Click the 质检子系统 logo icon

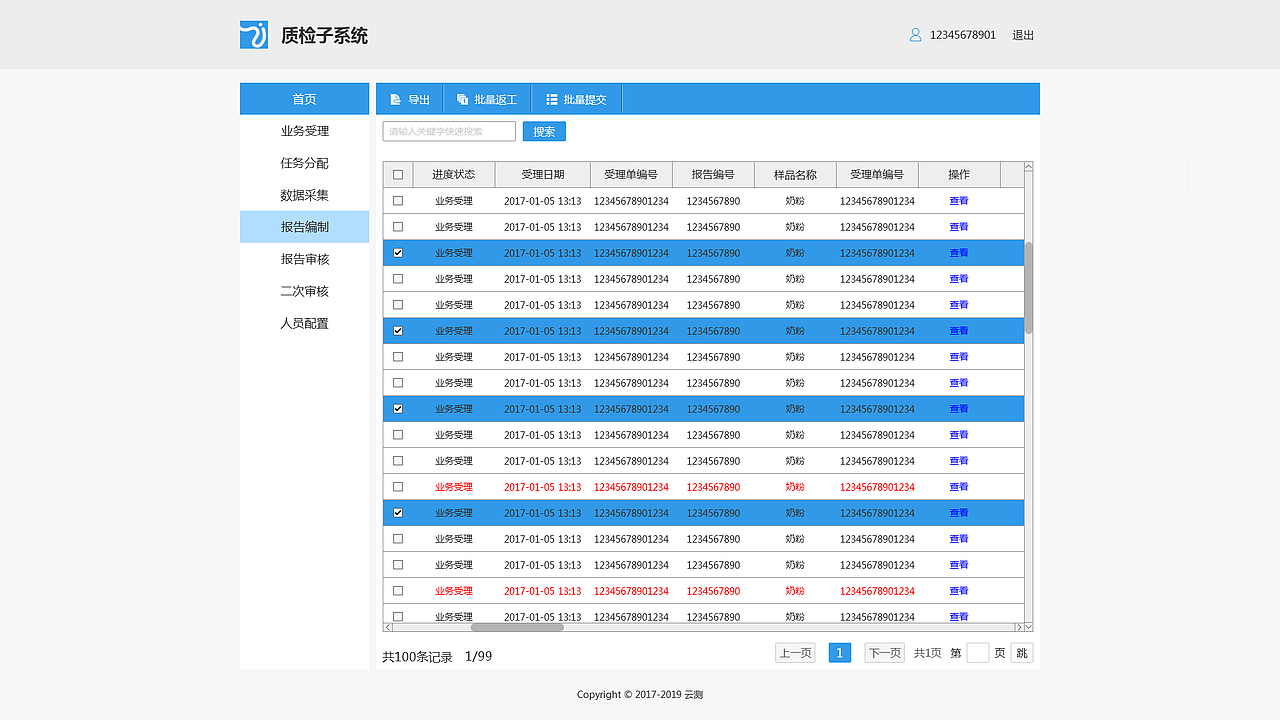253,34
